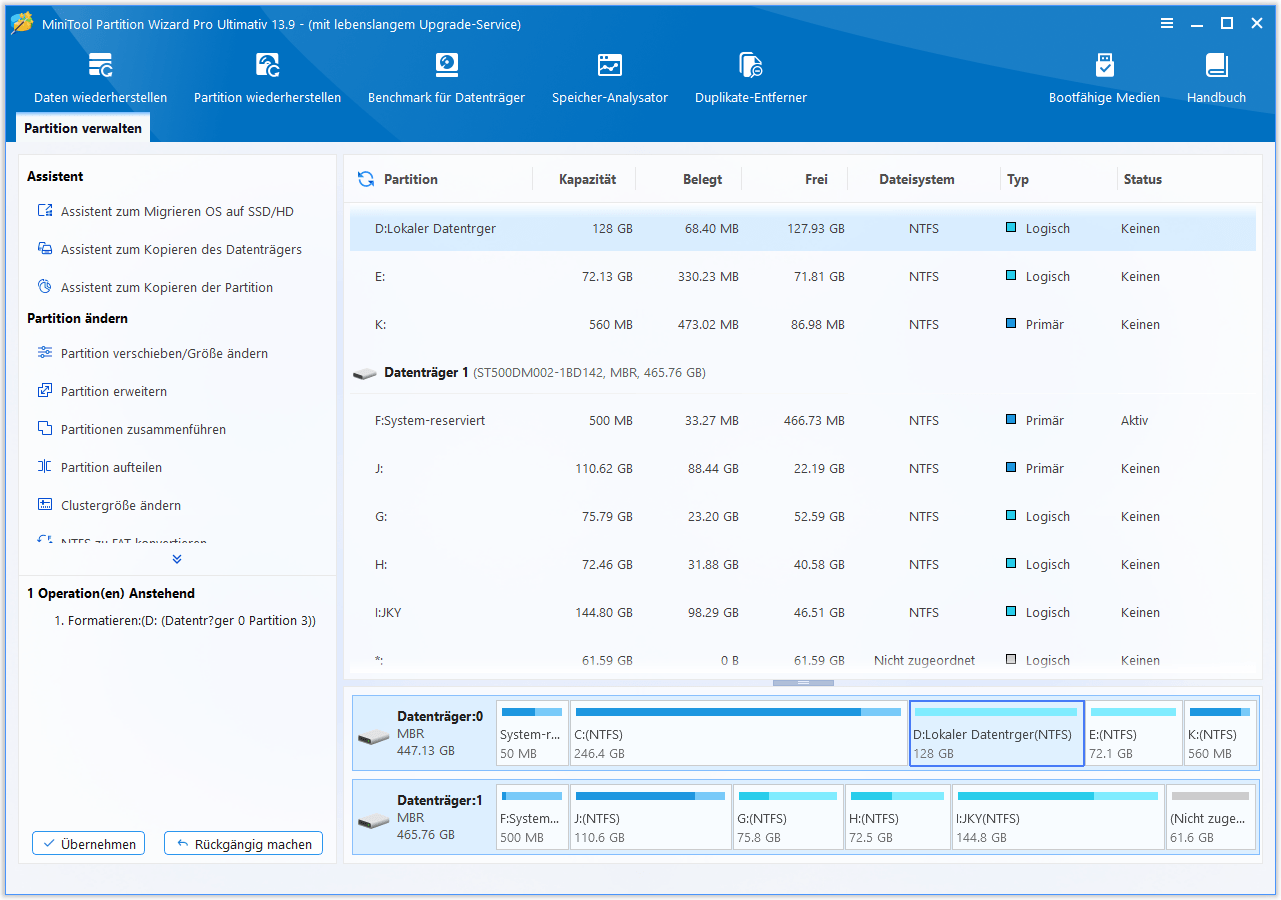Viewport: 1281px width, 900px height.
Task: Click Übernehmen button
Action: point(89,844)
